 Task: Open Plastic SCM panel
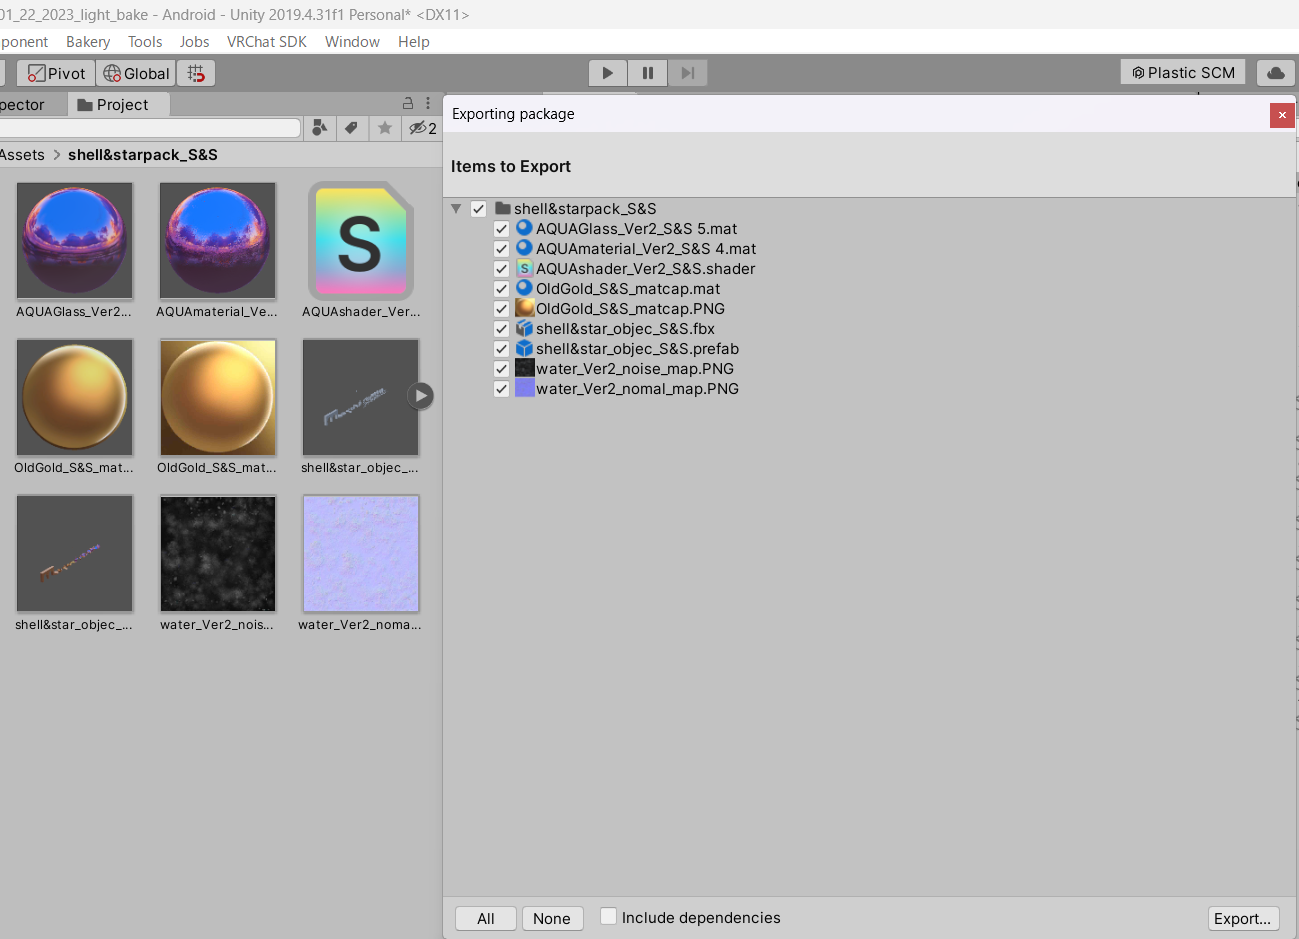coord(1183,72)
